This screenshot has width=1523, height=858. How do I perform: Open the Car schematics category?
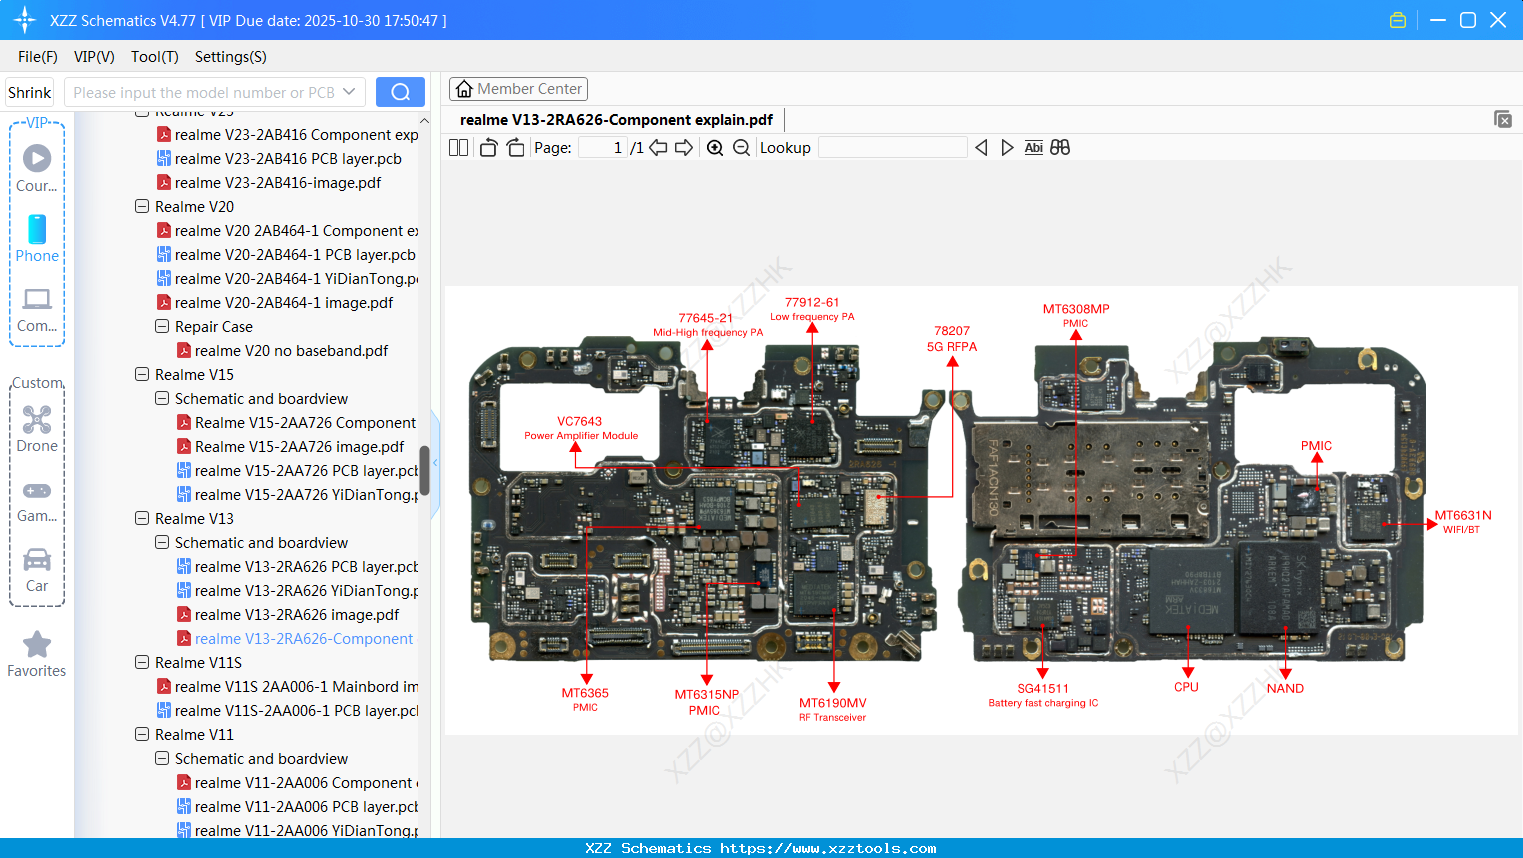click(36, 560)
